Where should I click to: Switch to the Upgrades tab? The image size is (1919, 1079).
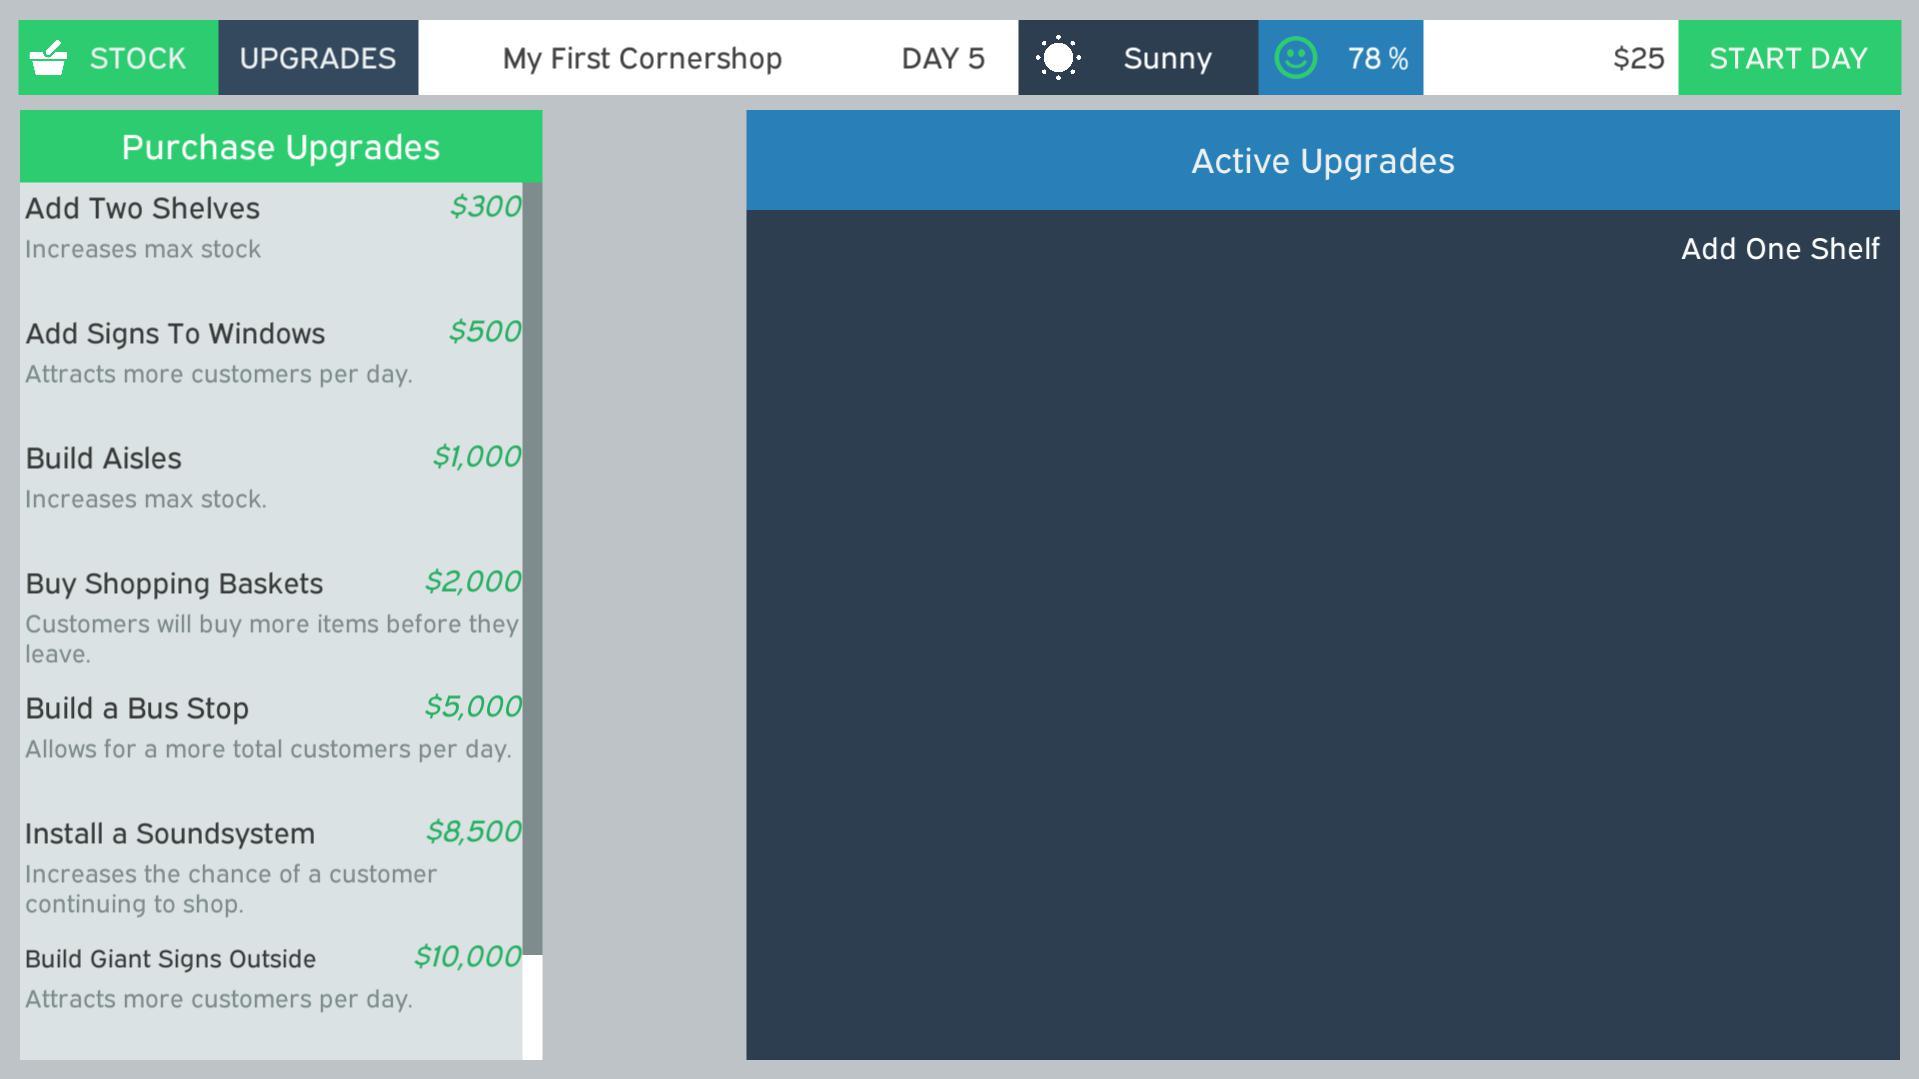(x=318, y=58)
